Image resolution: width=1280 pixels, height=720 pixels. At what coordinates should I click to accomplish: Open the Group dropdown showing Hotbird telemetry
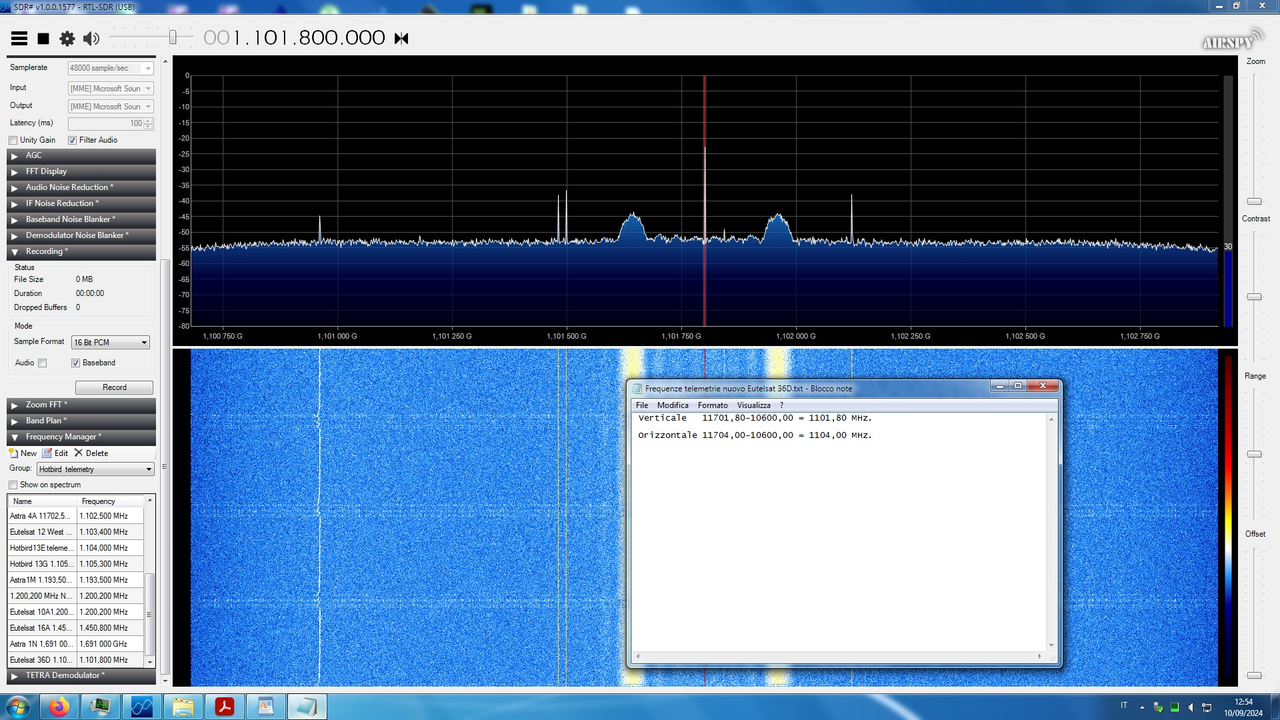(x=146, y=468)
